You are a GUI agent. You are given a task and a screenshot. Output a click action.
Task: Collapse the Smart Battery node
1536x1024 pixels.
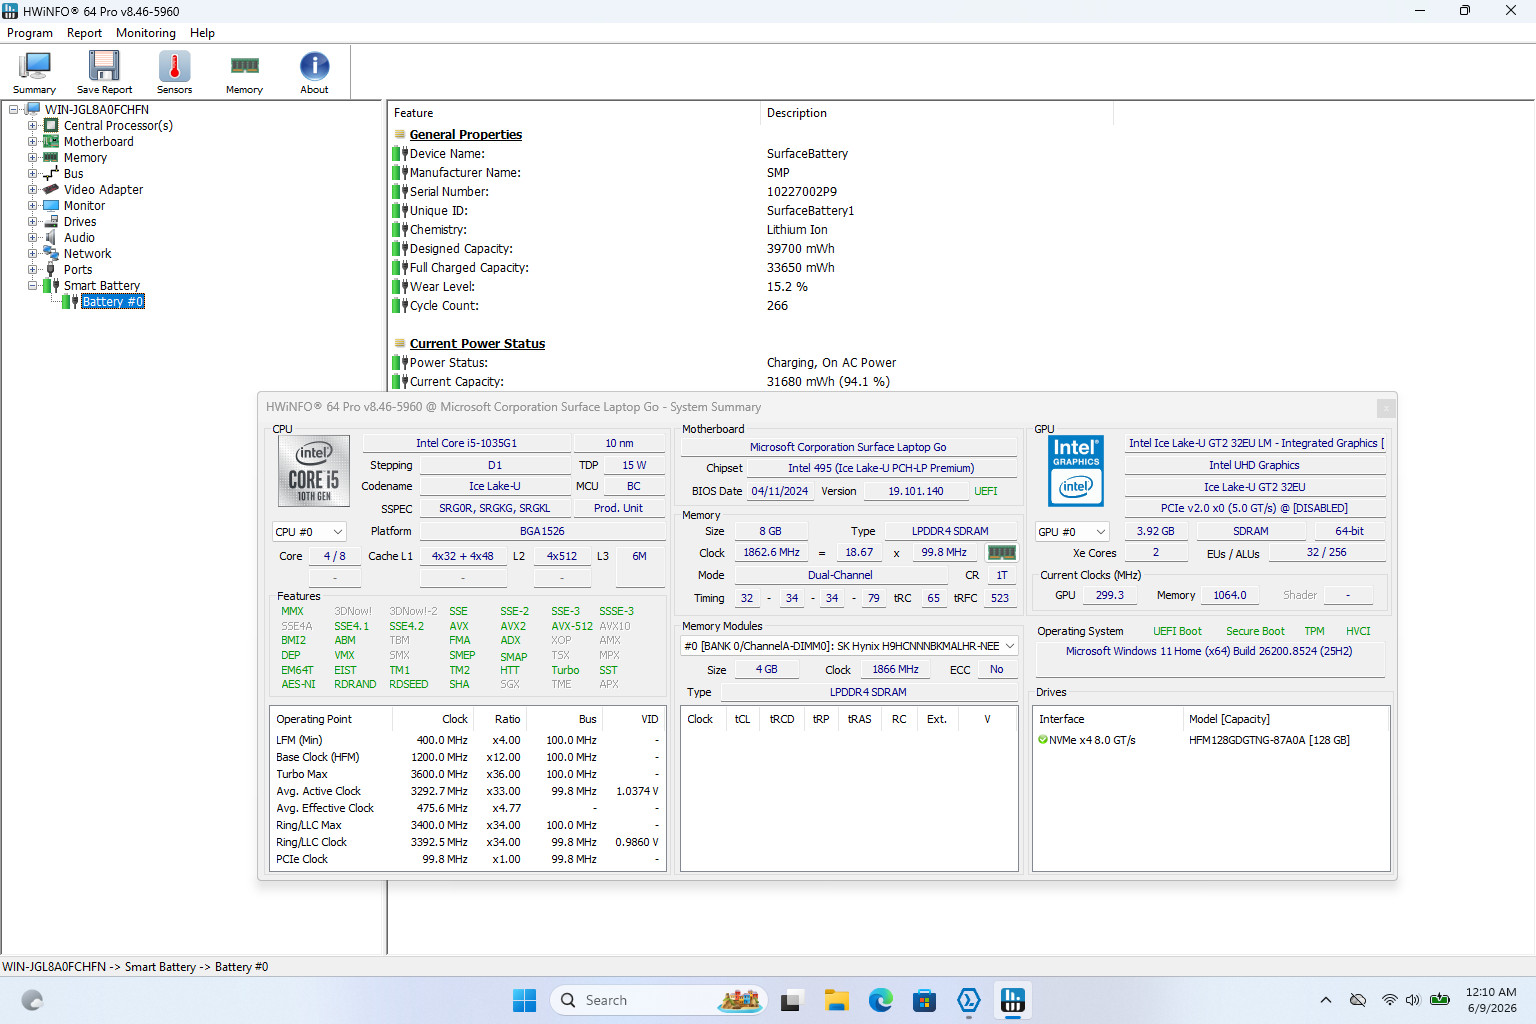click(33, 286)
